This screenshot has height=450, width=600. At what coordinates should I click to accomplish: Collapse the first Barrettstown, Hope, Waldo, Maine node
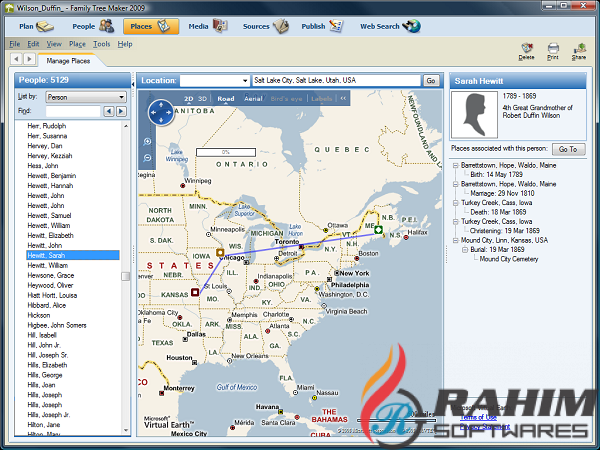(456, 165)
